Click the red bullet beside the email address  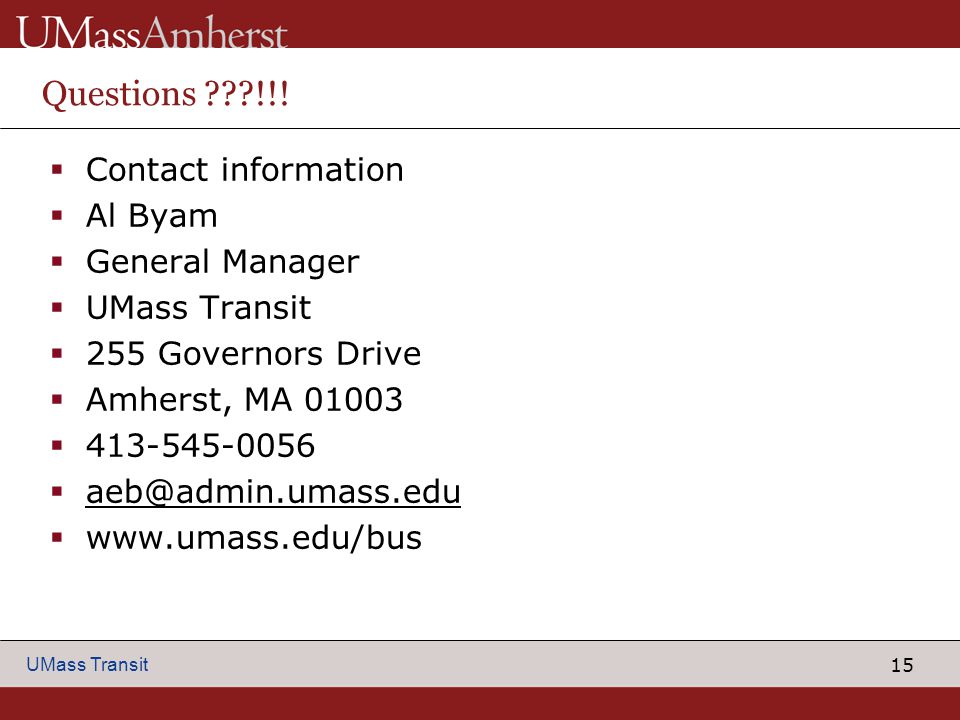pos(58,491)
